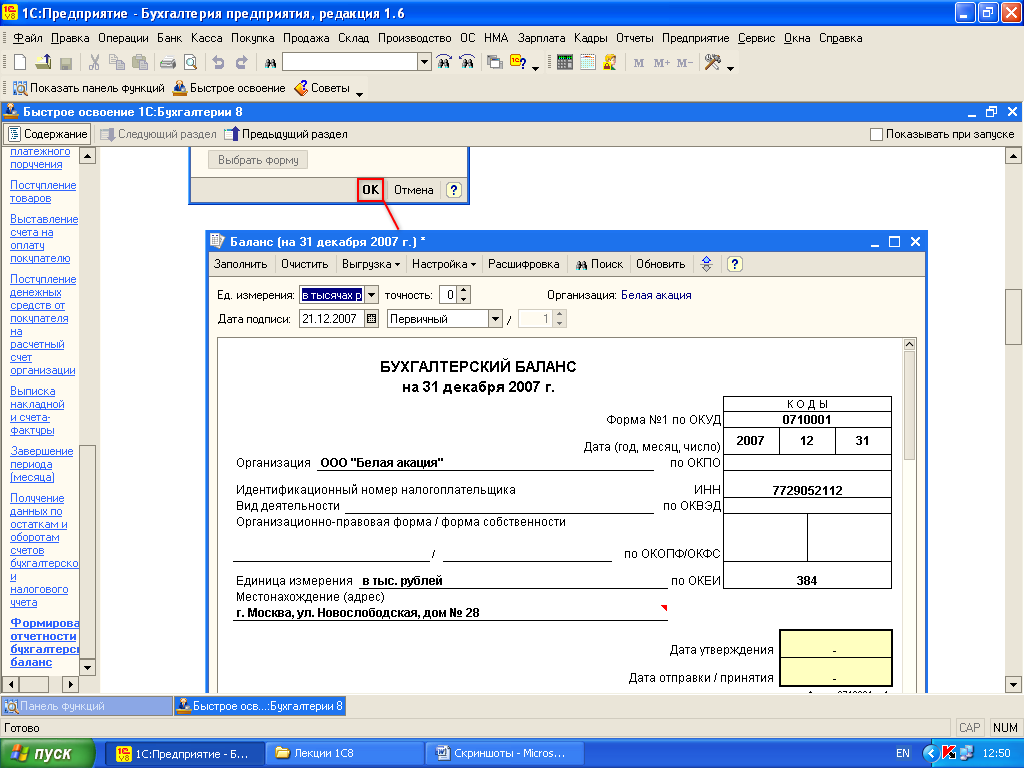Screen dimensions: 1024x768
Task: Click the Заполнить button
Action: tap(240, 264)
